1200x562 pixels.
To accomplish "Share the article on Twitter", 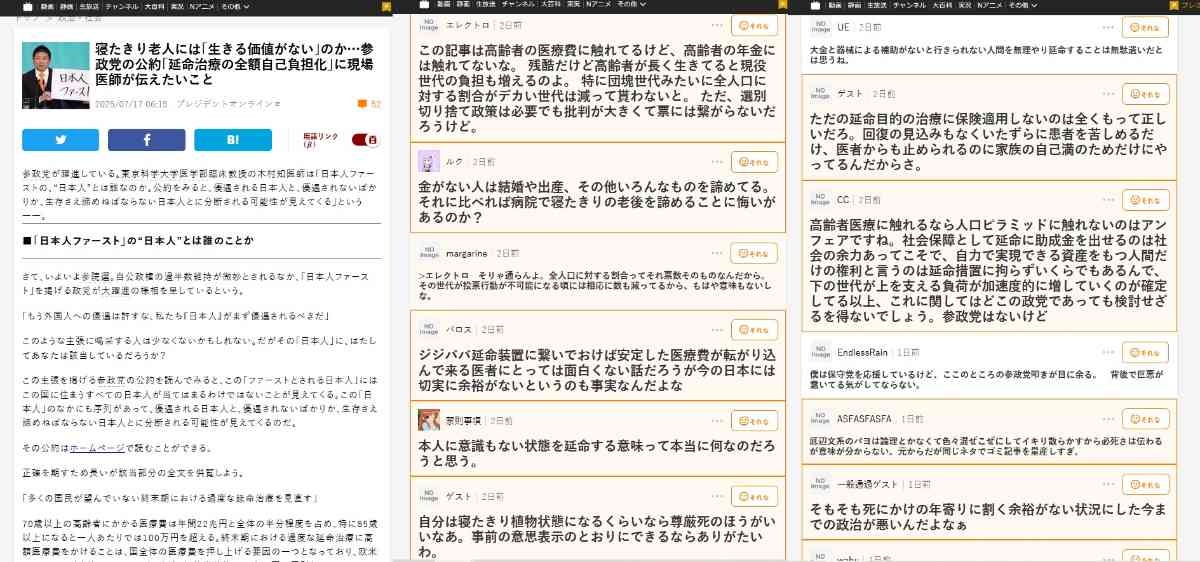I will coord(60,140).
